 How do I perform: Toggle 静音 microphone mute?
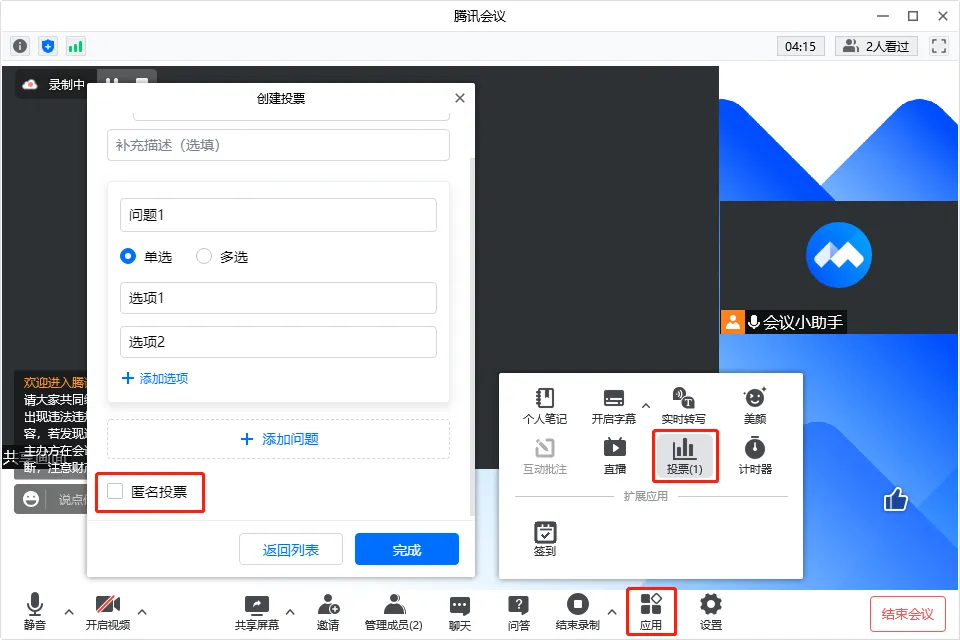click(x=35, y=612)
